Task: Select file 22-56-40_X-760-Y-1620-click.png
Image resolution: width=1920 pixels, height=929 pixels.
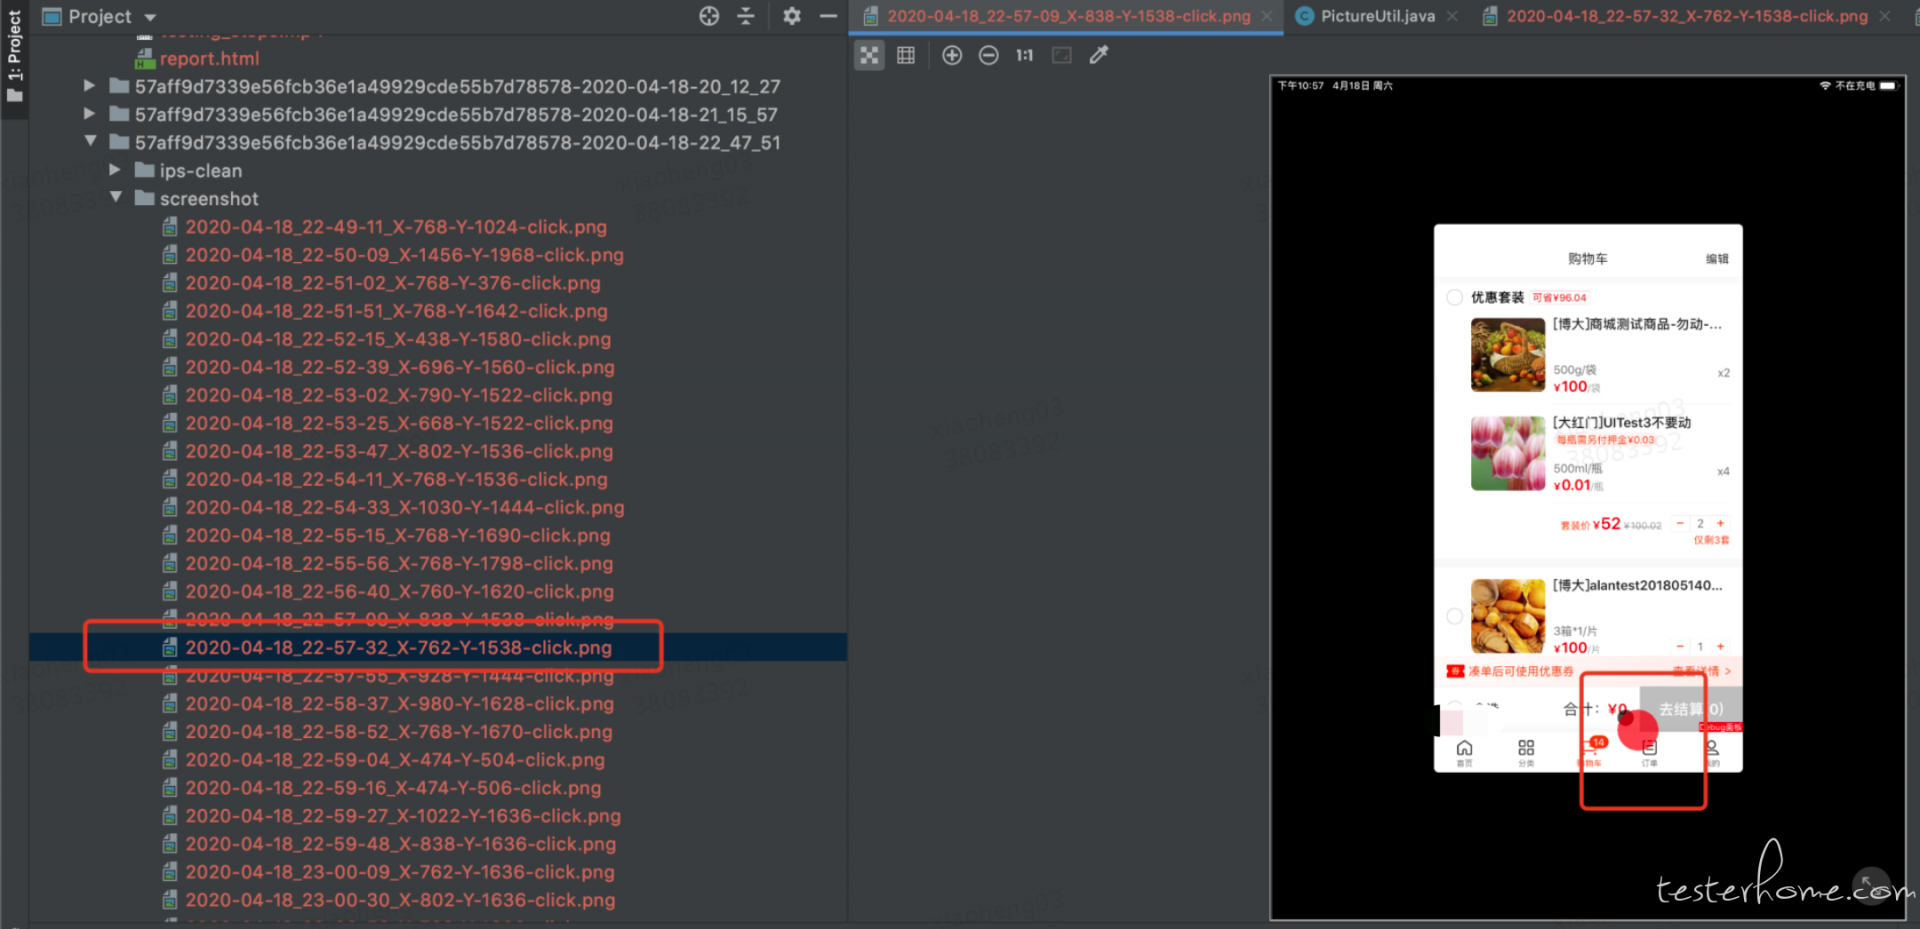Action: point(399,591)
